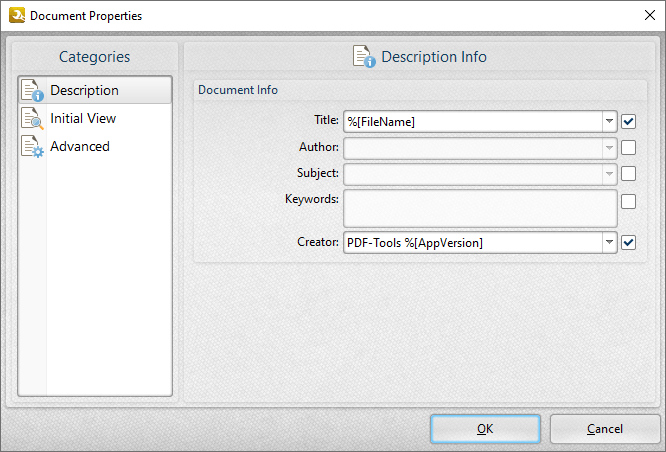
Task: Open the Subject dropdown arrow
Action: 609,174
